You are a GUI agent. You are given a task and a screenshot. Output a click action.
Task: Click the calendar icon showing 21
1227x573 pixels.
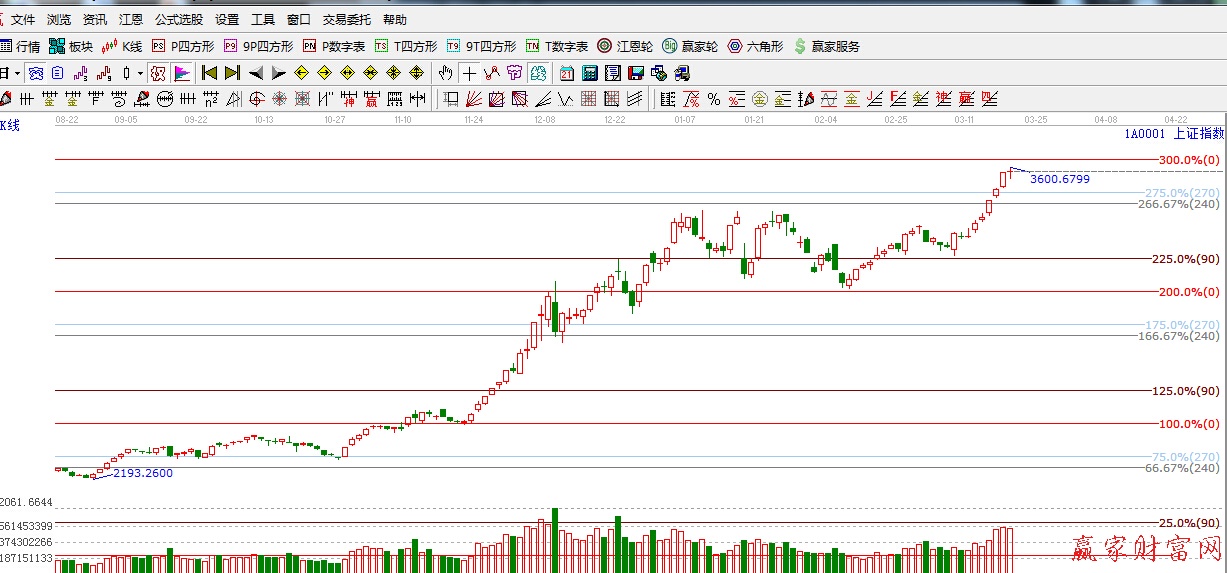click(567, 73)
